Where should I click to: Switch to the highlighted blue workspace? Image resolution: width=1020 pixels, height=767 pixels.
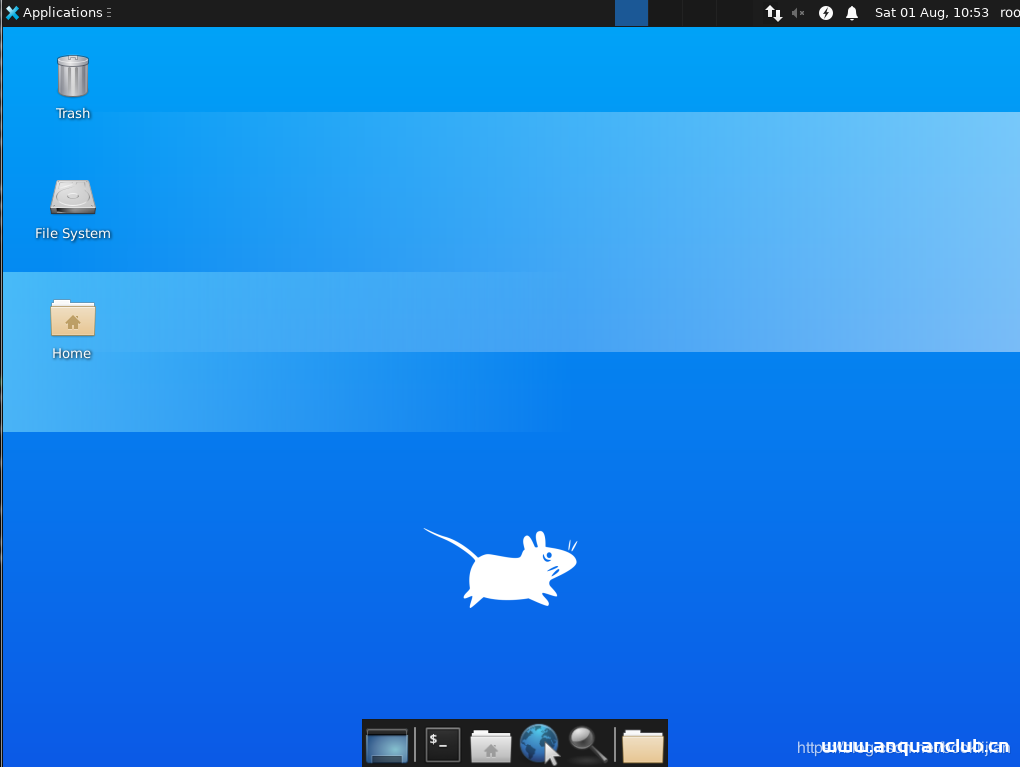coord(631,13)
